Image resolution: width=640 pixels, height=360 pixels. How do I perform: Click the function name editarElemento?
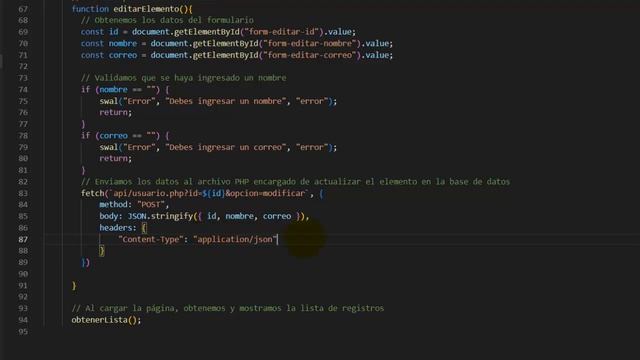pyautogui.click(x=146, y=9)
